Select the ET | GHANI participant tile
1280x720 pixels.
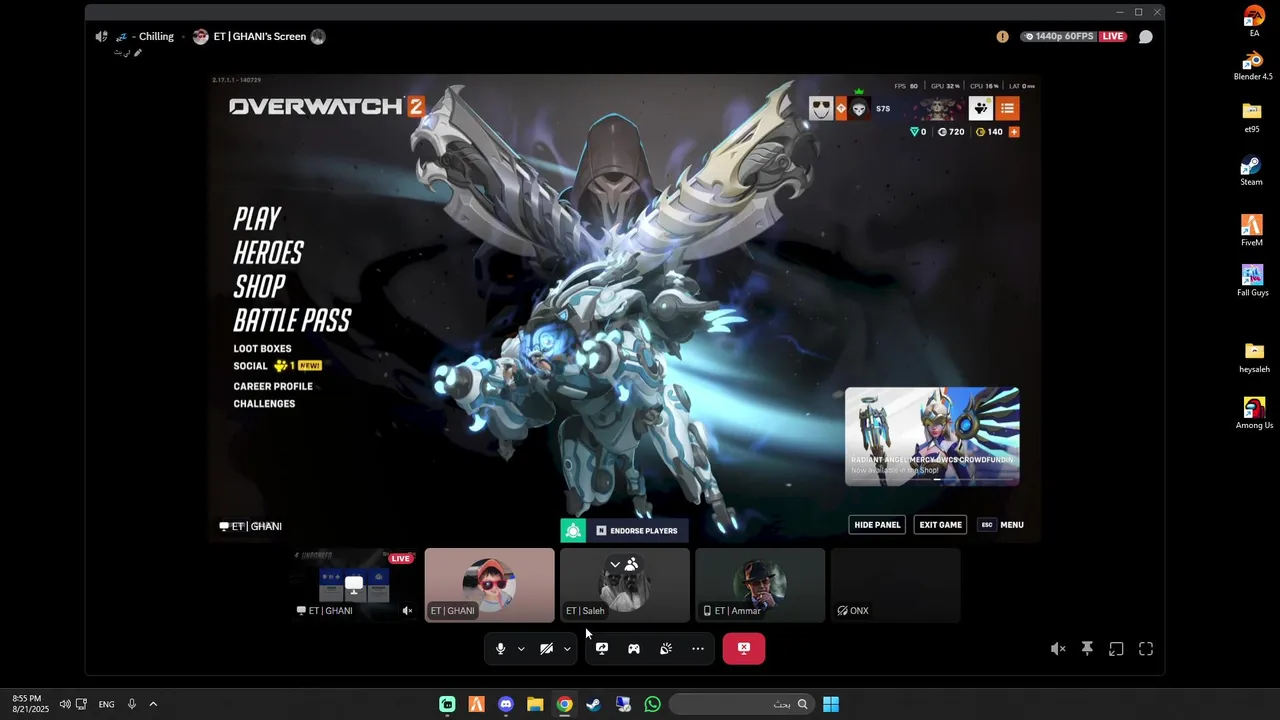click(x=489, y=585)
